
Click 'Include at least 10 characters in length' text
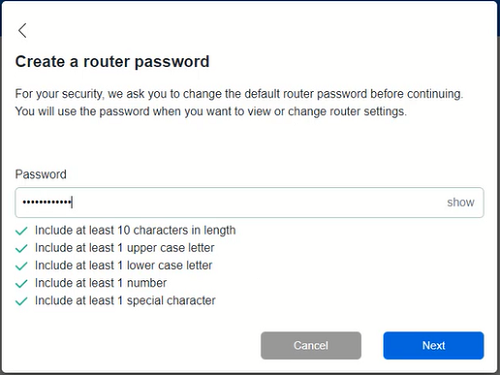(135, 230)
